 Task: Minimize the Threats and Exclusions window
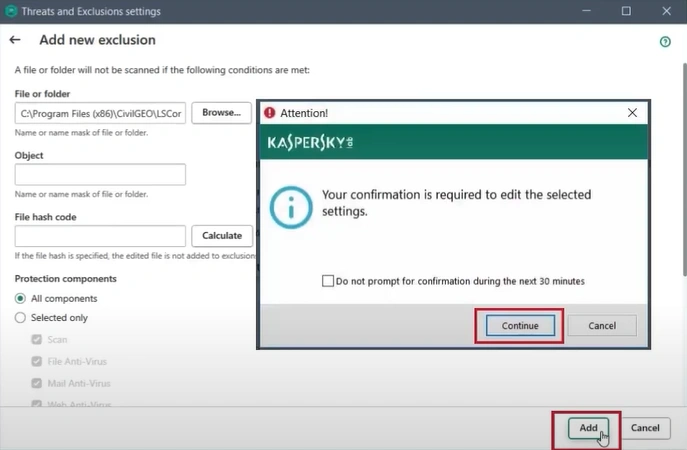pos(586,11)
